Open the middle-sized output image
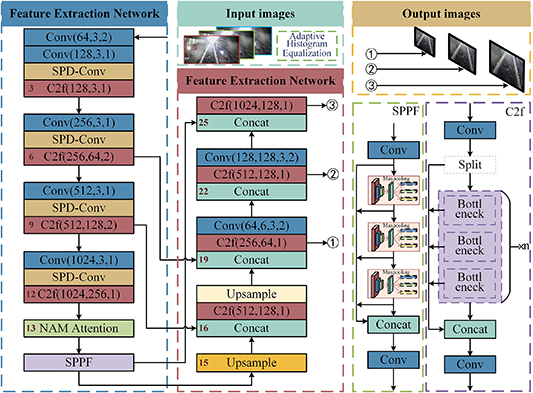 tap(462, 54)
